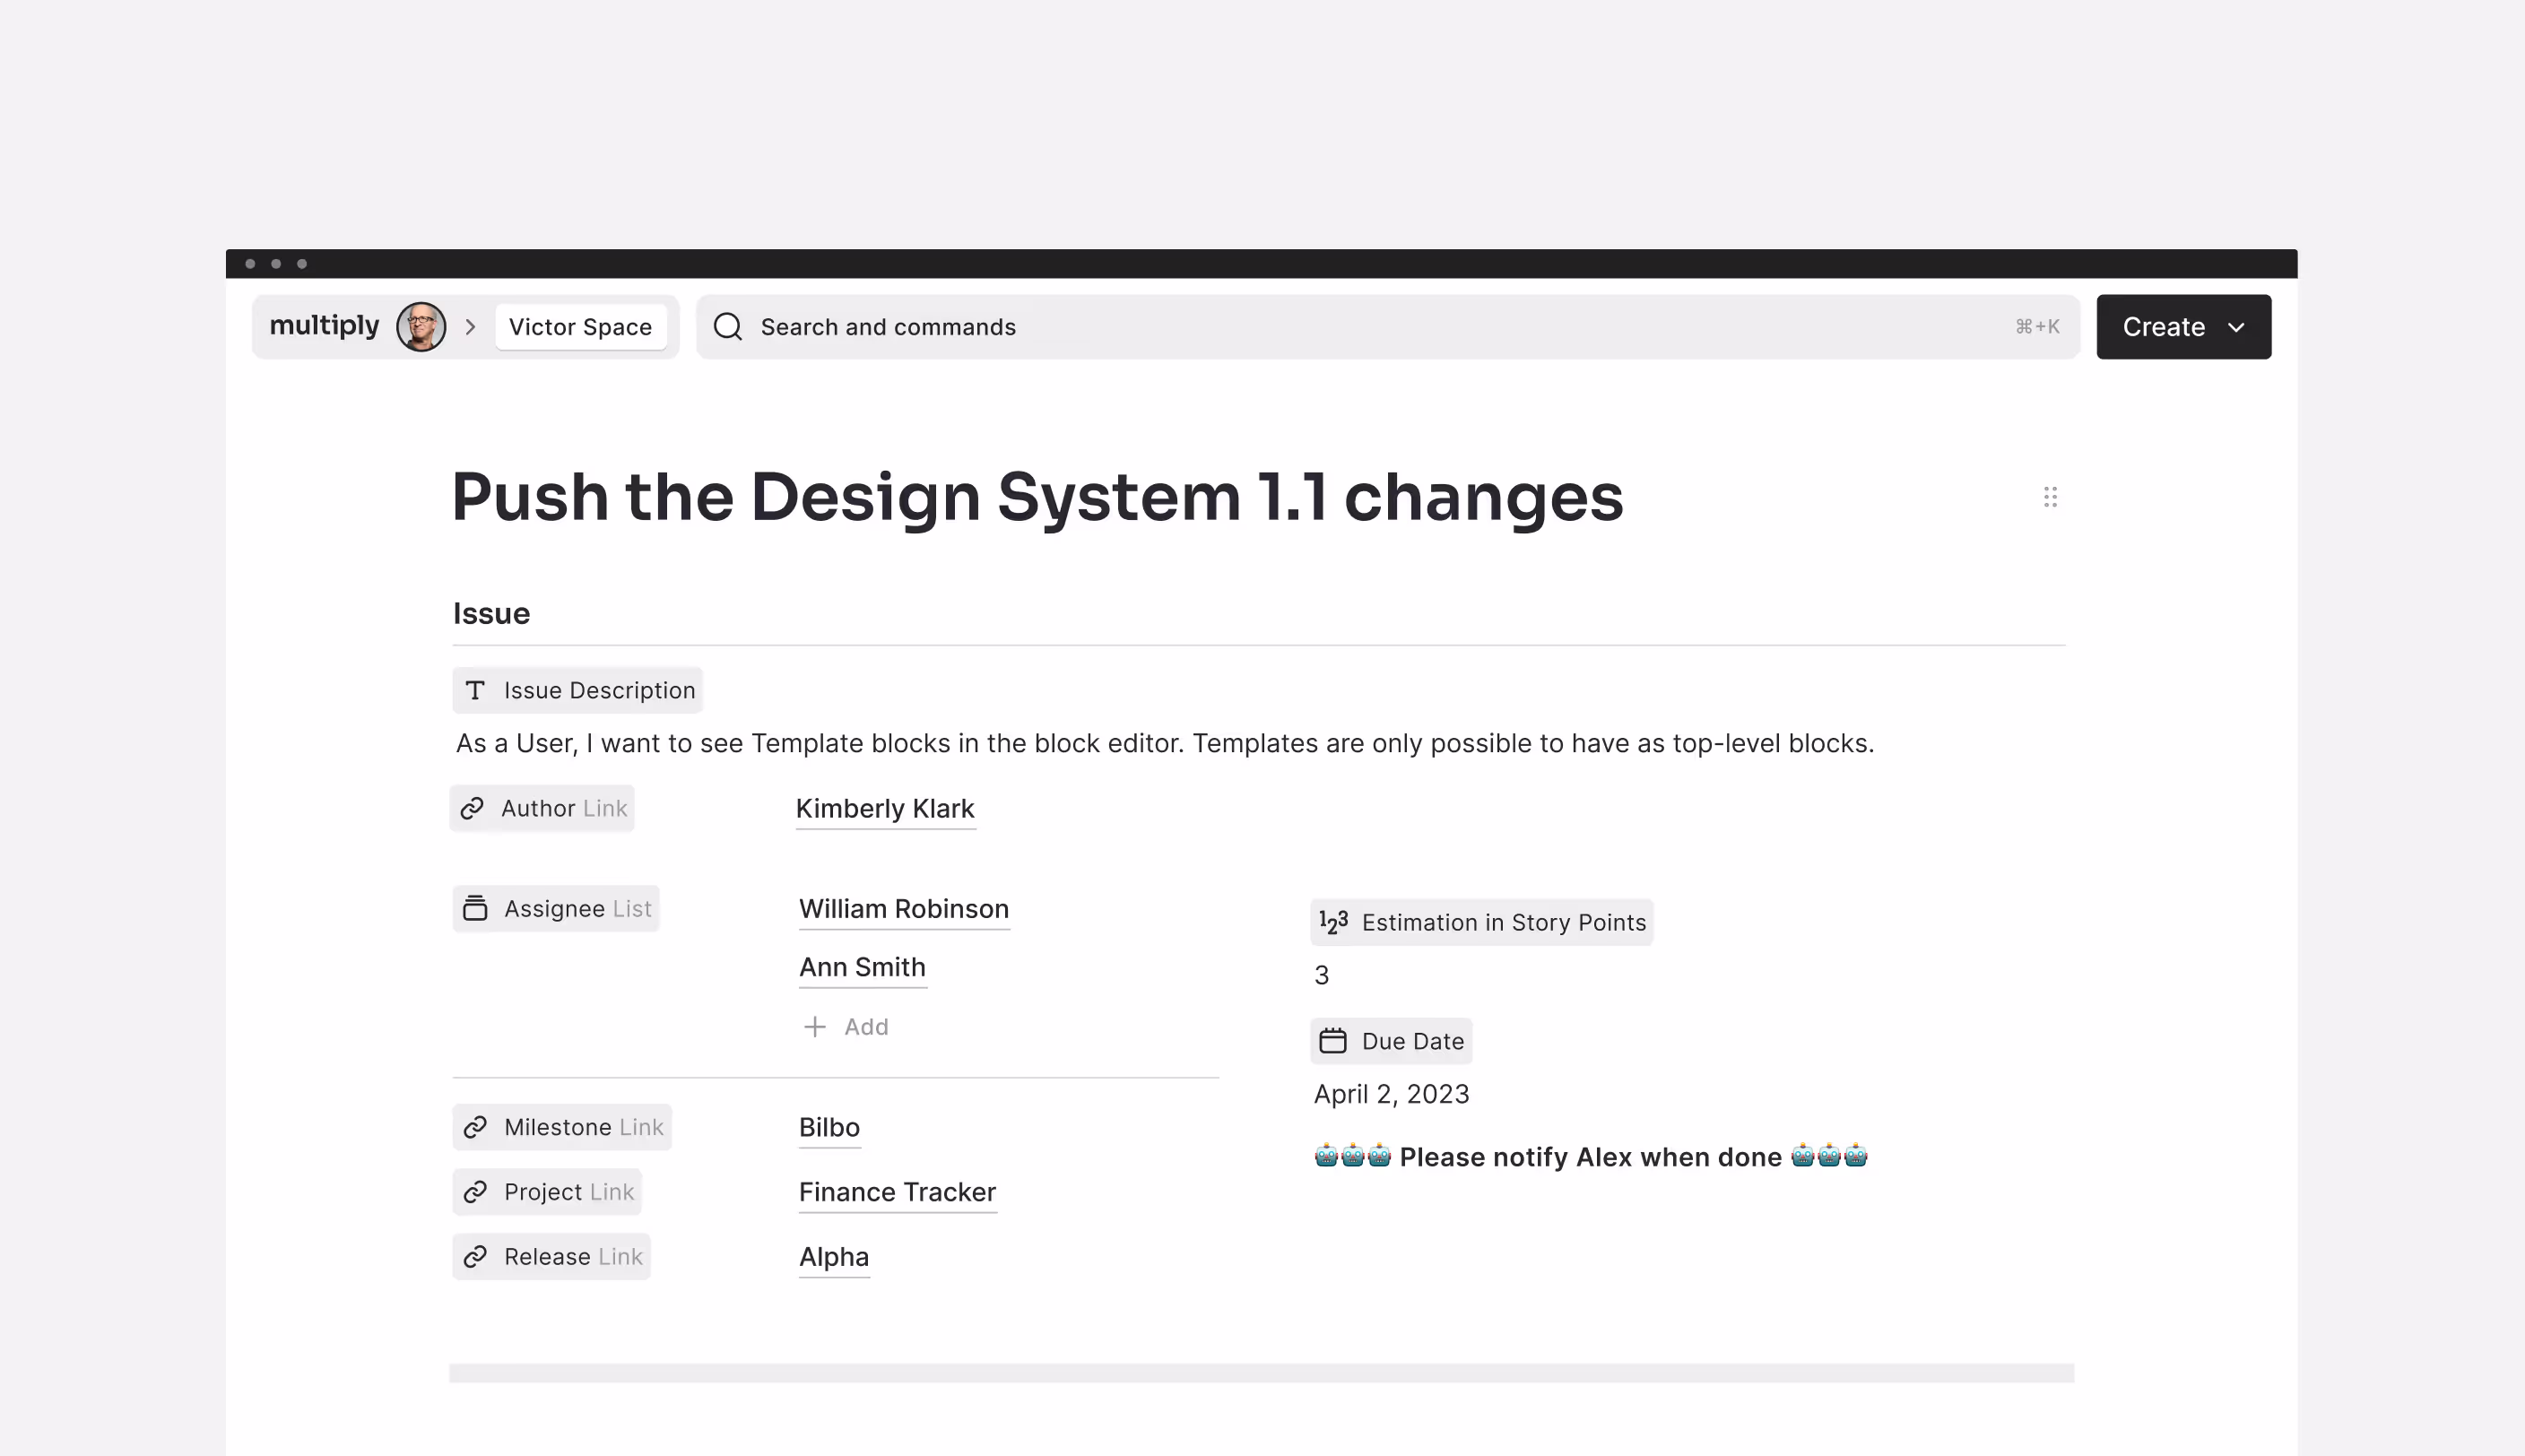Open the Kimberly Klark link

[x=885, y=808]
